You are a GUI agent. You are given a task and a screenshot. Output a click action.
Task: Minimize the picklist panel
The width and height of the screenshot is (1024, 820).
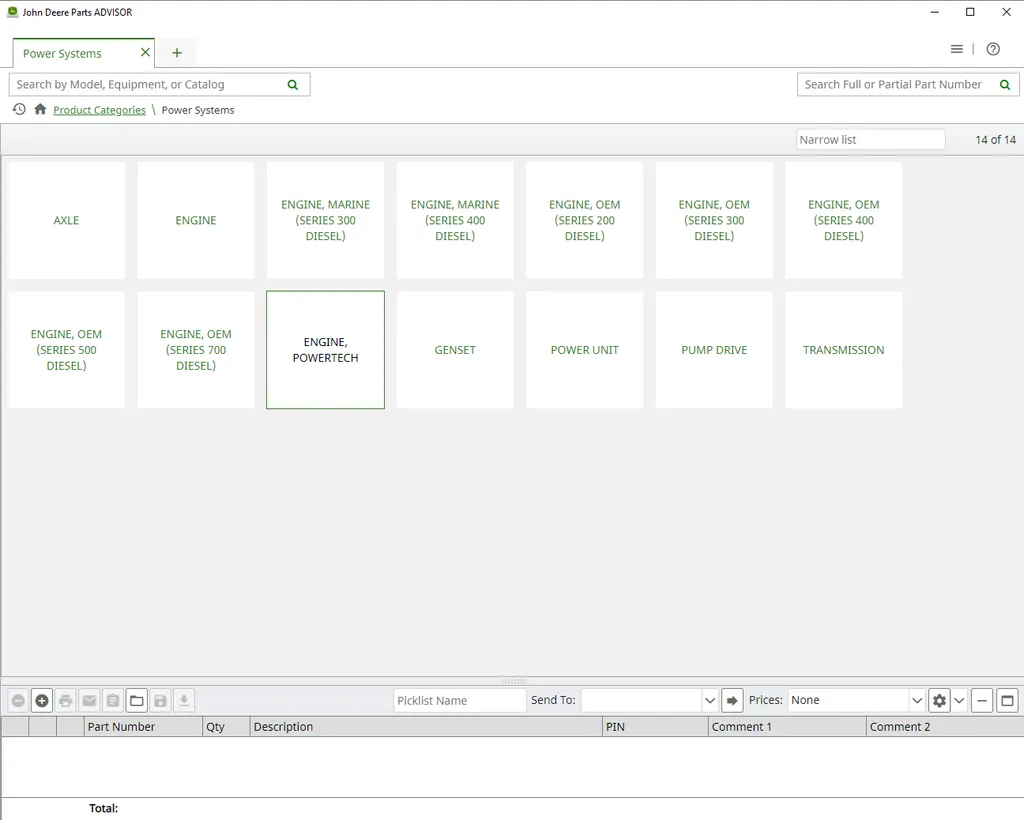982,701
